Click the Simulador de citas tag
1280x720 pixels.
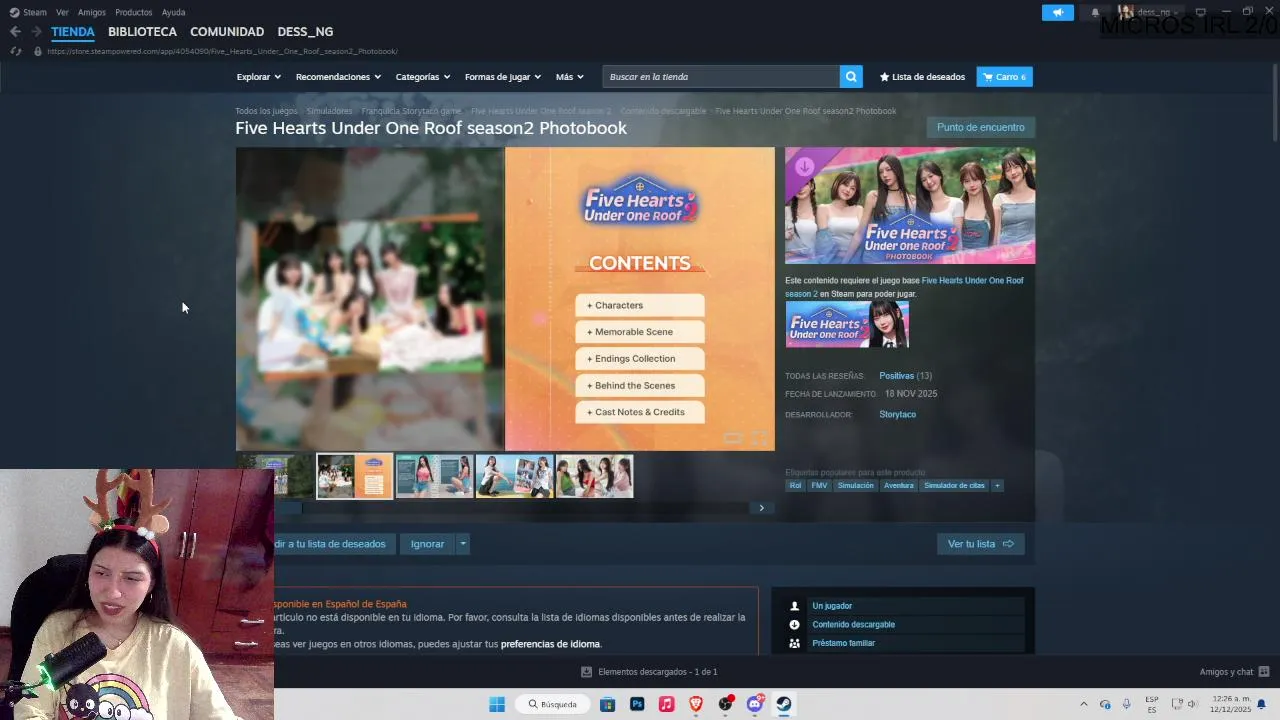[954, 486]
